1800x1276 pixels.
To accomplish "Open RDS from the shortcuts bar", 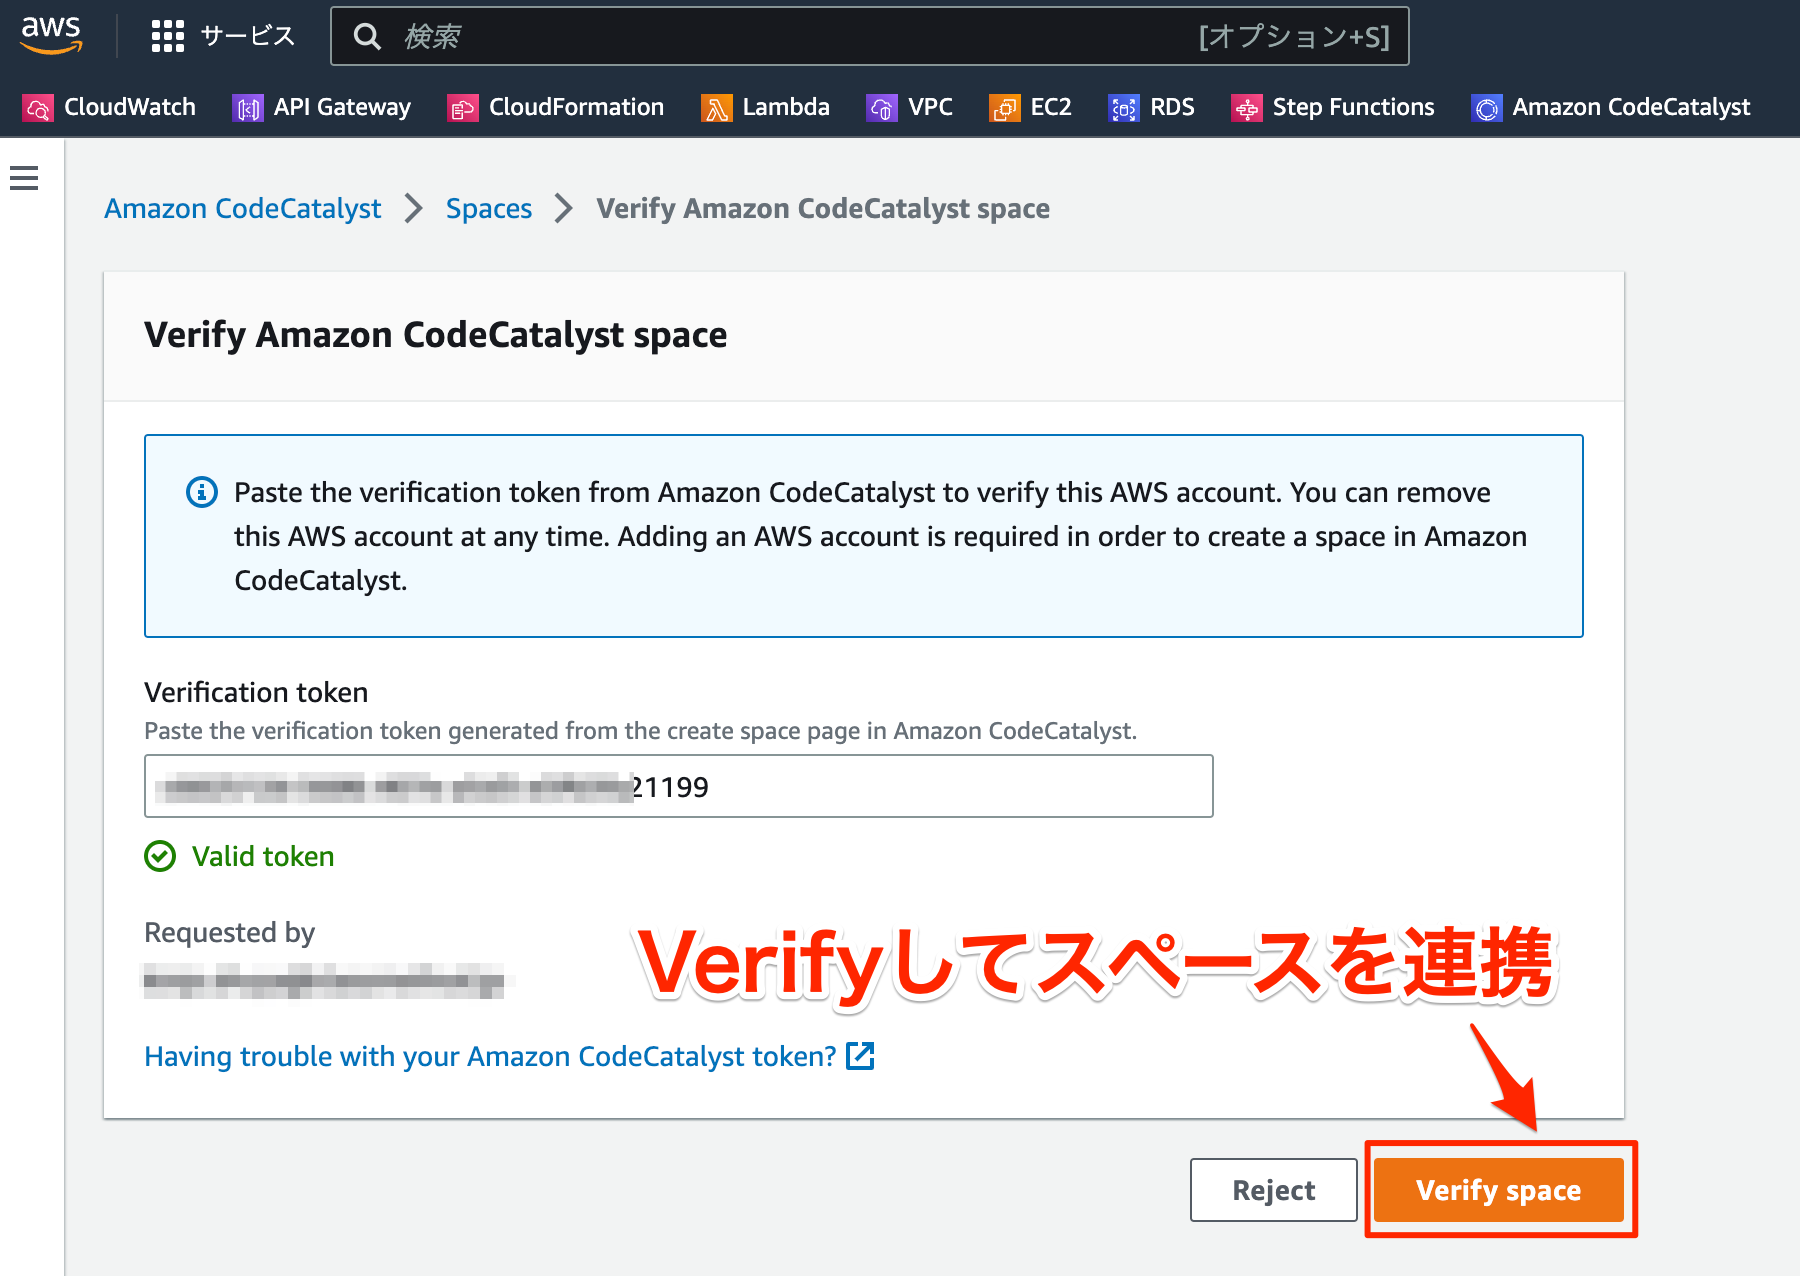I will 1122,107.
